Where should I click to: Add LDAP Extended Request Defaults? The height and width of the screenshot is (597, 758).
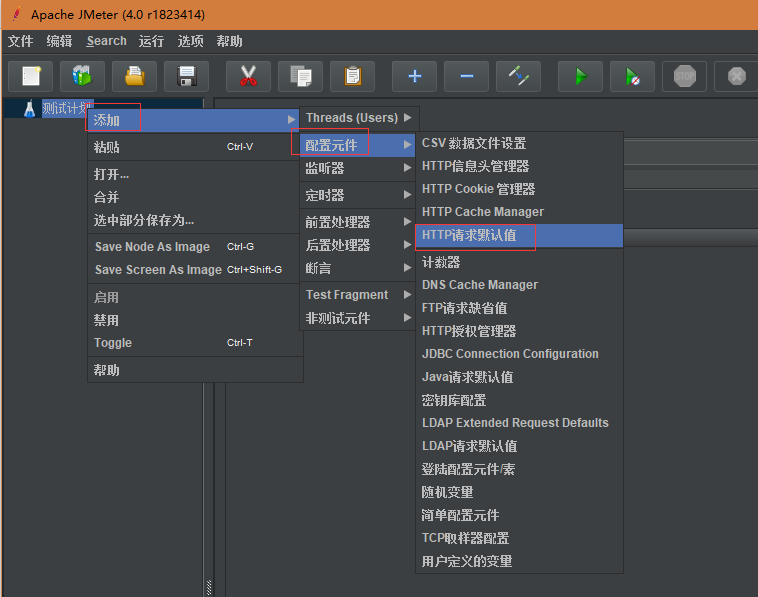click(x=519, y=423)
